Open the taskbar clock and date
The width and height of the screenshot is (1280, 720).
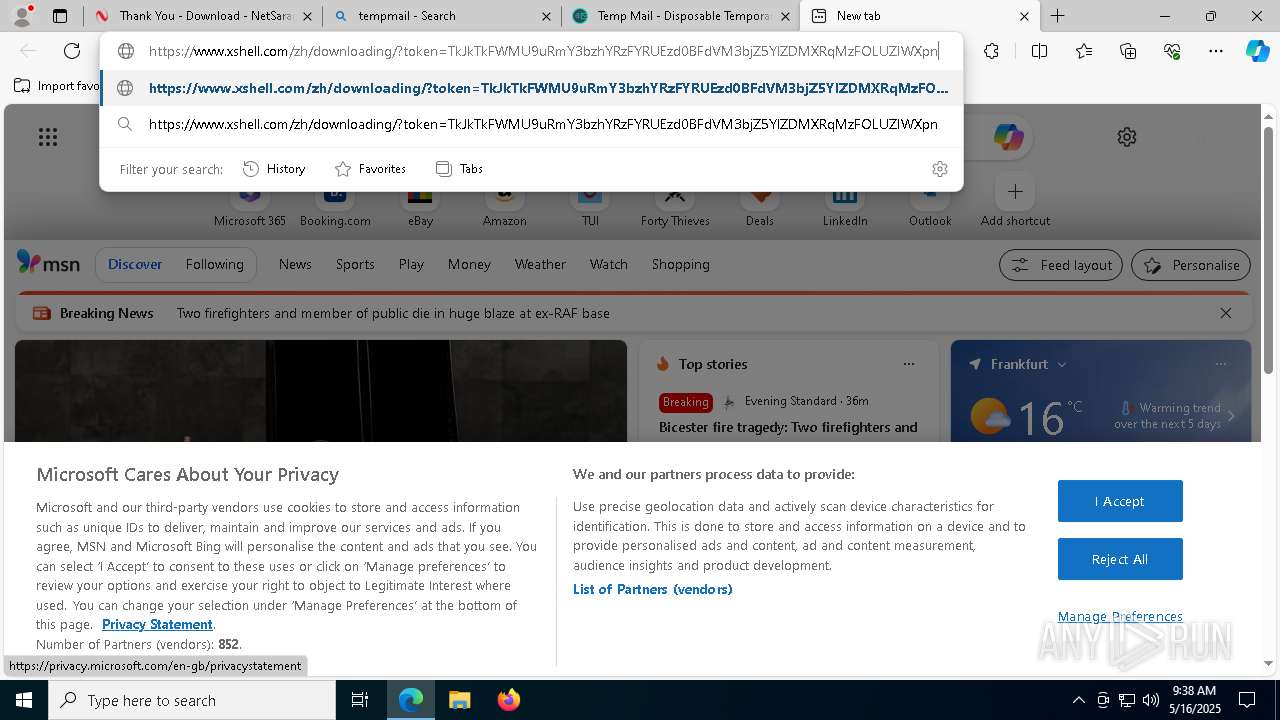(1193, 700)
